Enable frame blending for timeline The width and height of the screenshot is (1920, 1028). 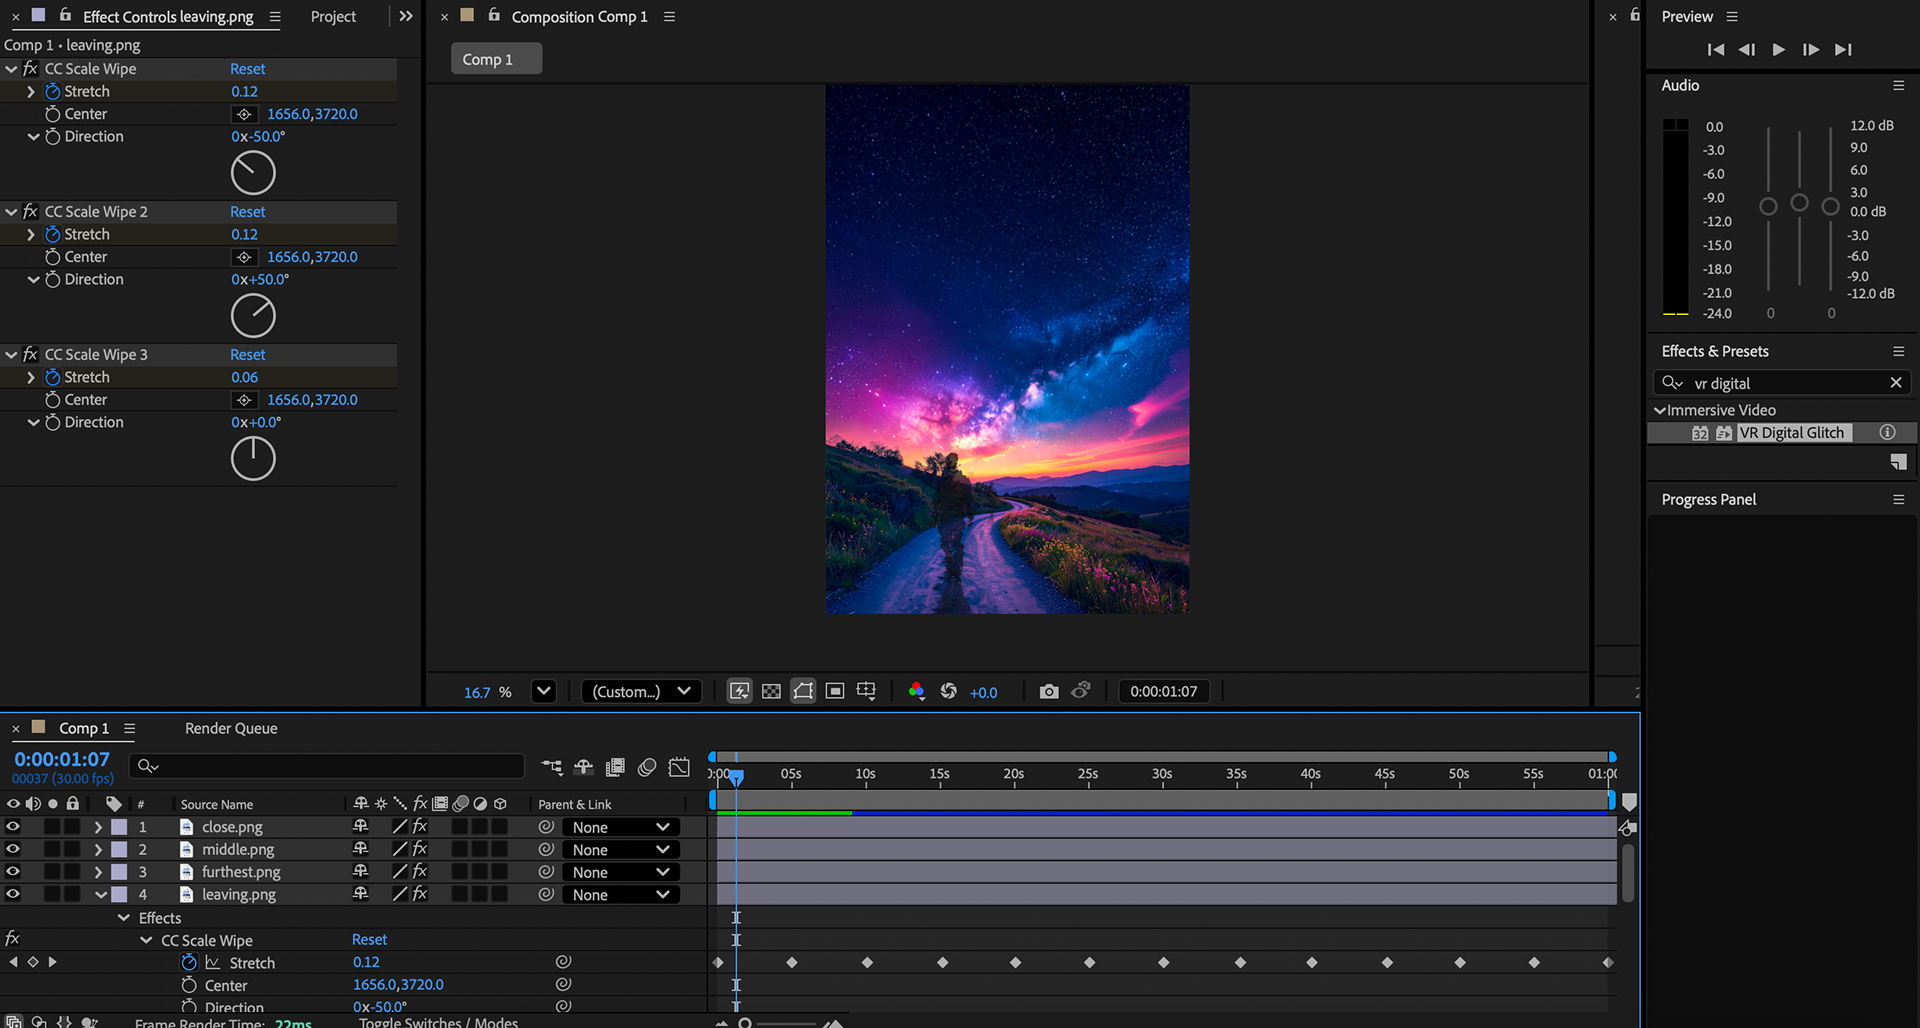(x=615, y=767)
